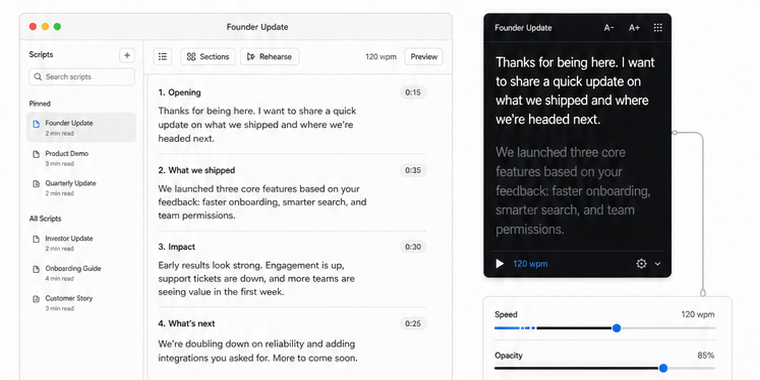The height and width of the screenshot is (380, 760).
Task: Increase teleprompter font size with A+
Action: coord(634,28)
